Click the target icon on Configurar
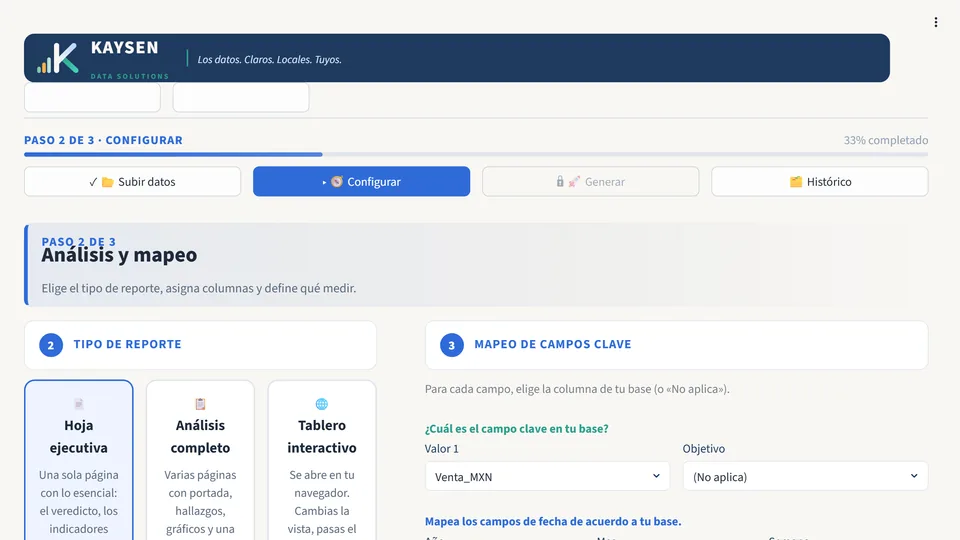 point(337,181)
